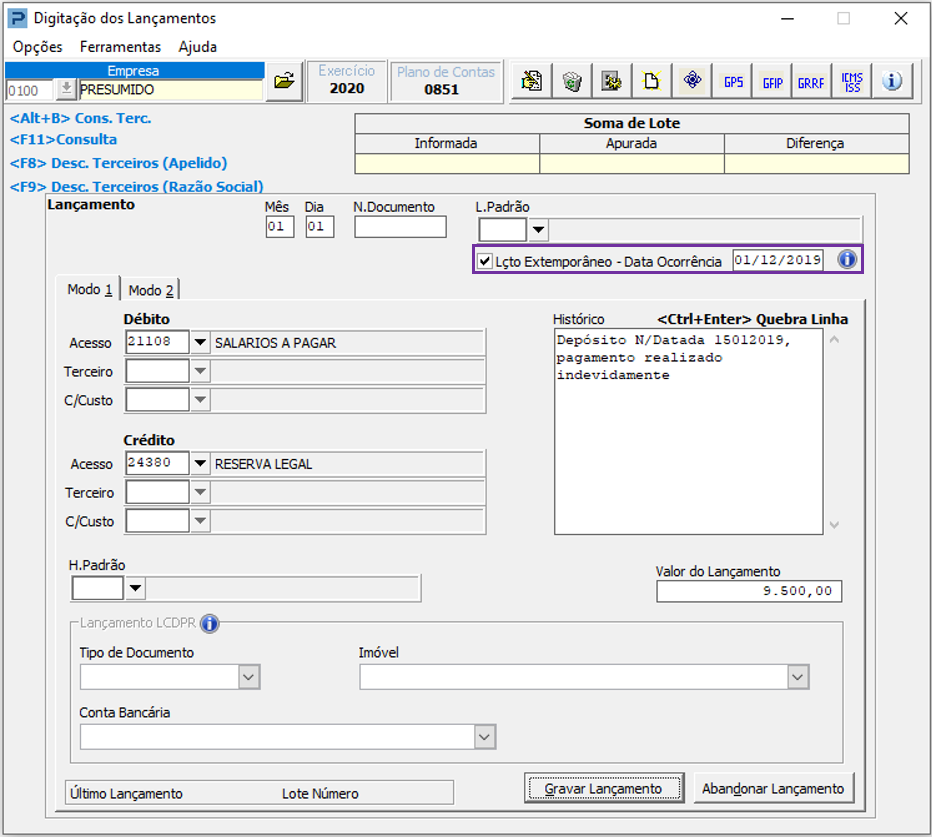Open the Opções menu
This screenshot has width=932, height=837.
coord(37,46)
